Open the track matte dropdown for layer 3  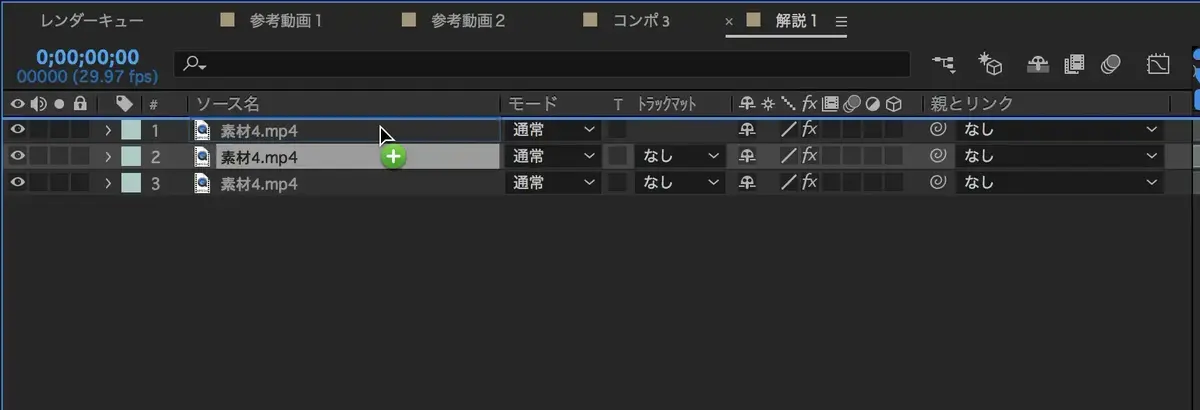click(680, 183)
